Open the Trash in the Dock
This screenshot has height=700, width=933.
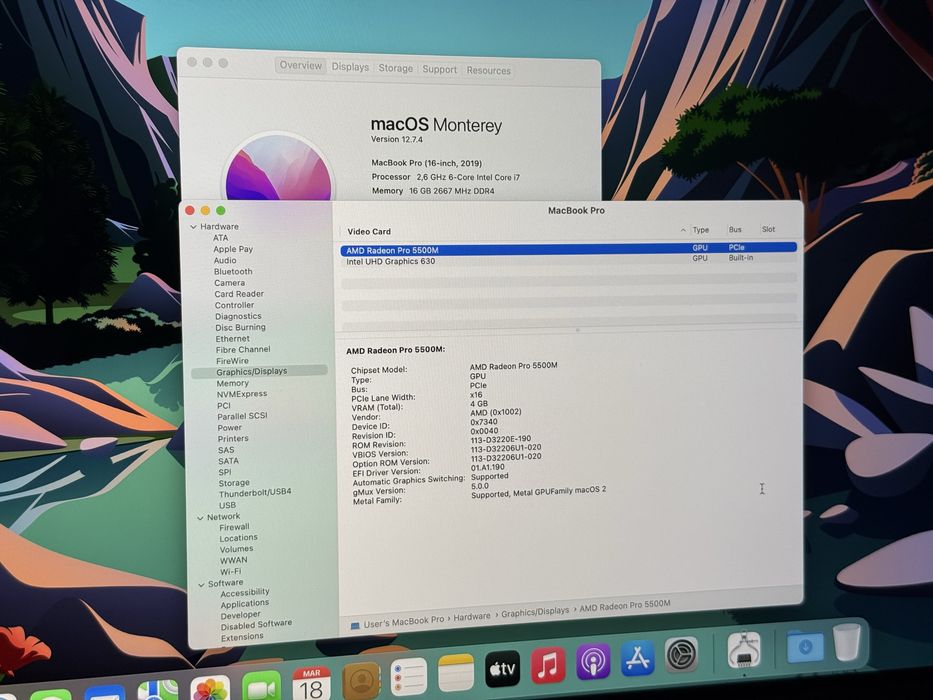(847, 642)
